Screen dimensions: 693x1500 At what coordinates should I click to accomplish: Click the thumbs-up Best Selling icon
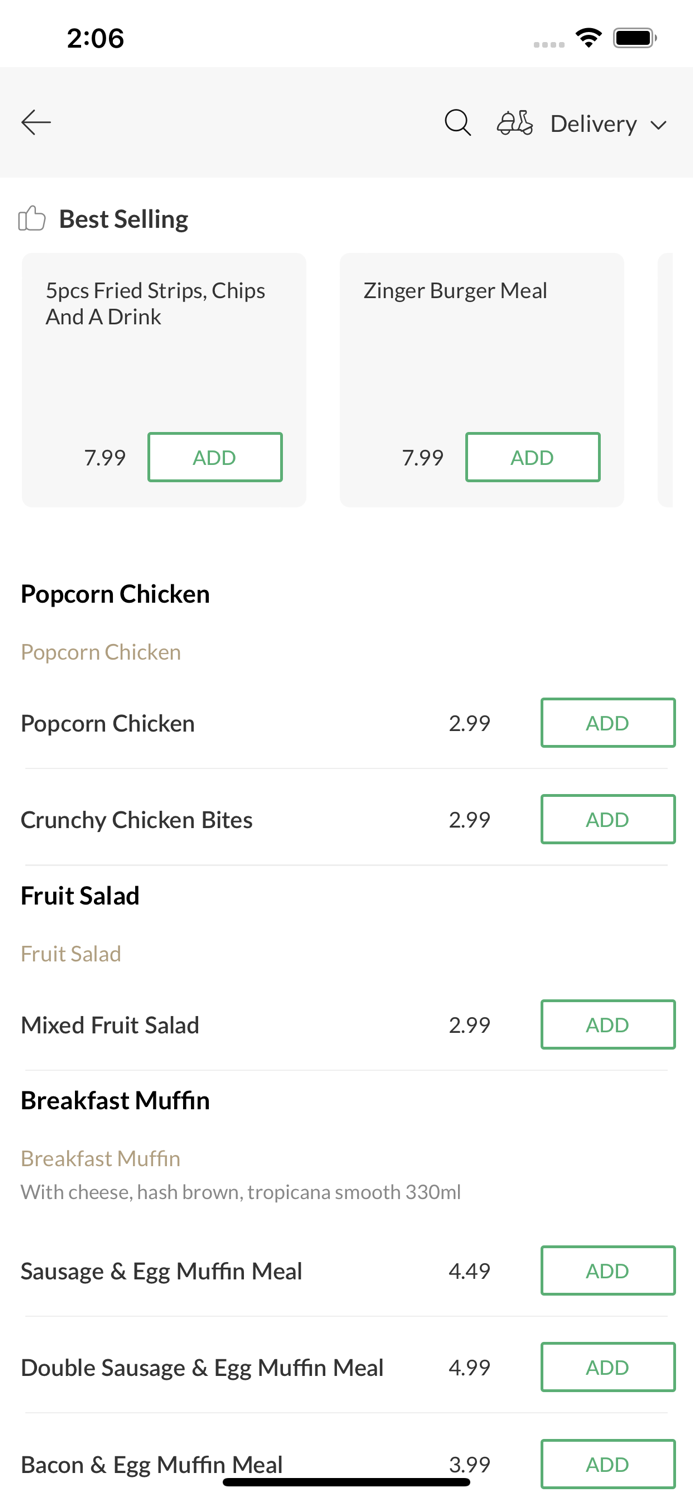pyautogui.click(x=31, y=218)
